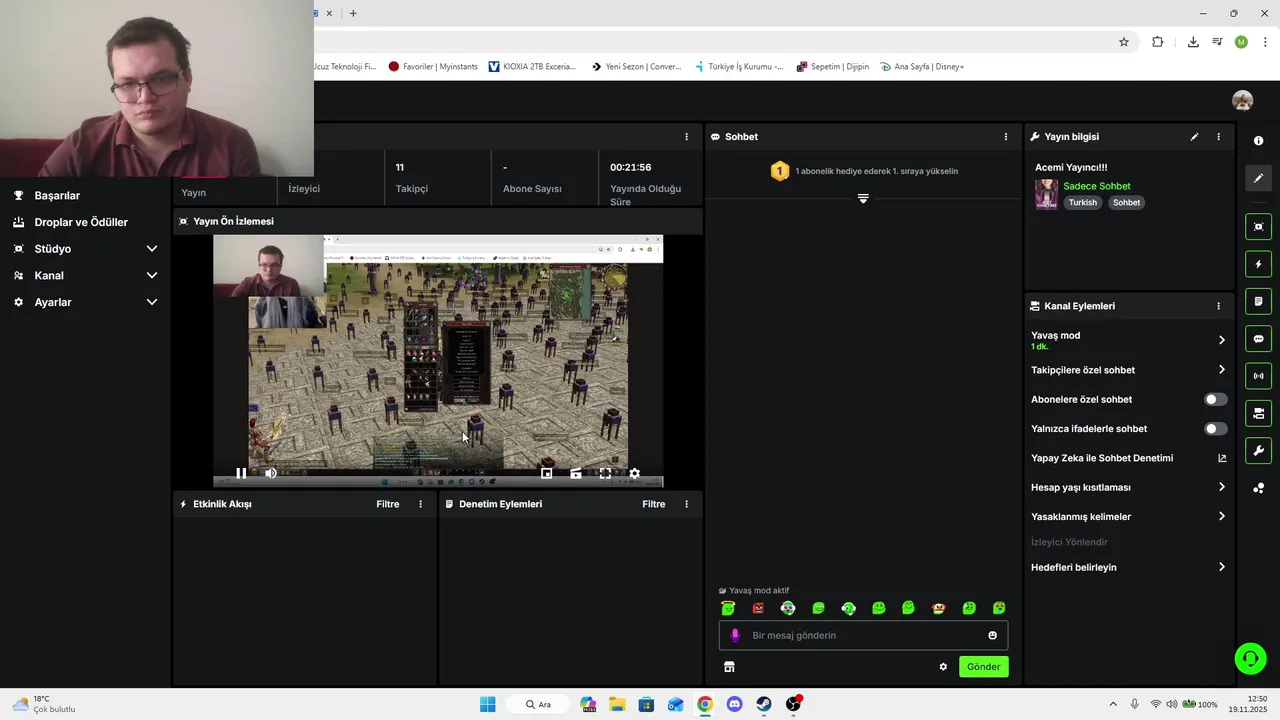Open Hedefleri belirleyin options
1280x720 pixels.
pyautogui.click(x=1221, y=567)
